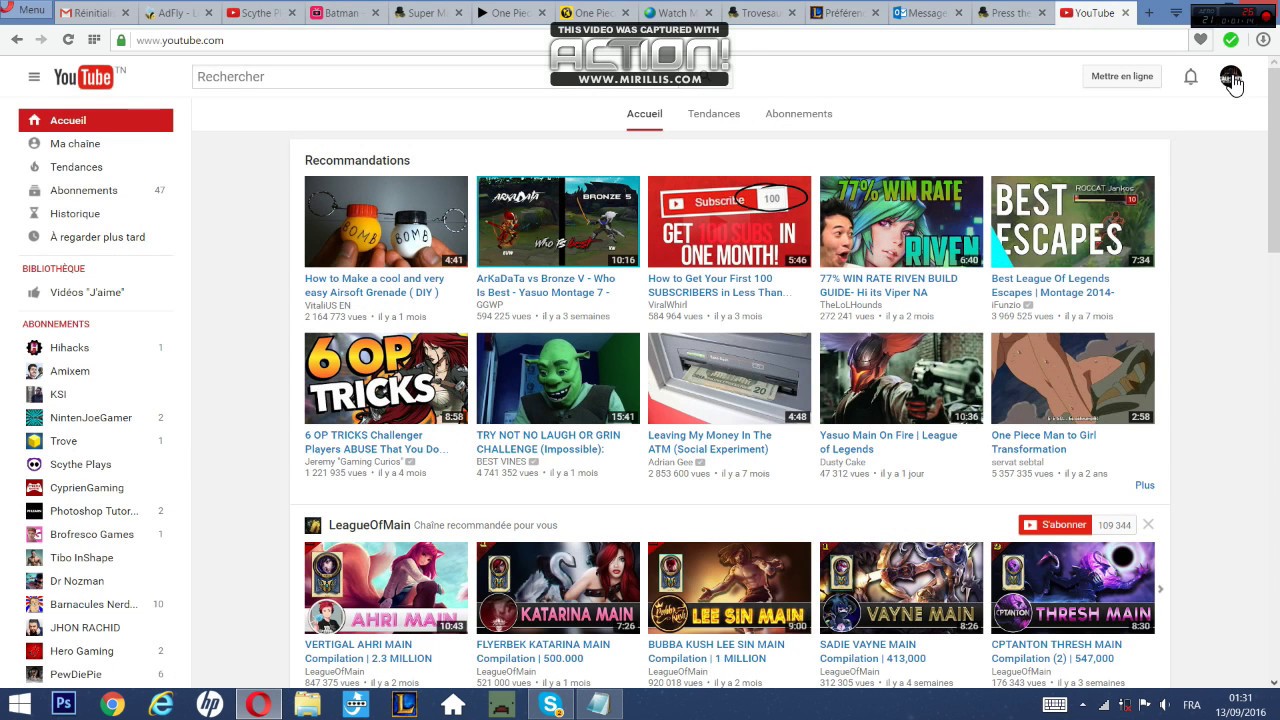
Task: Open Skype from the taskbar
Action: (550, 704)
